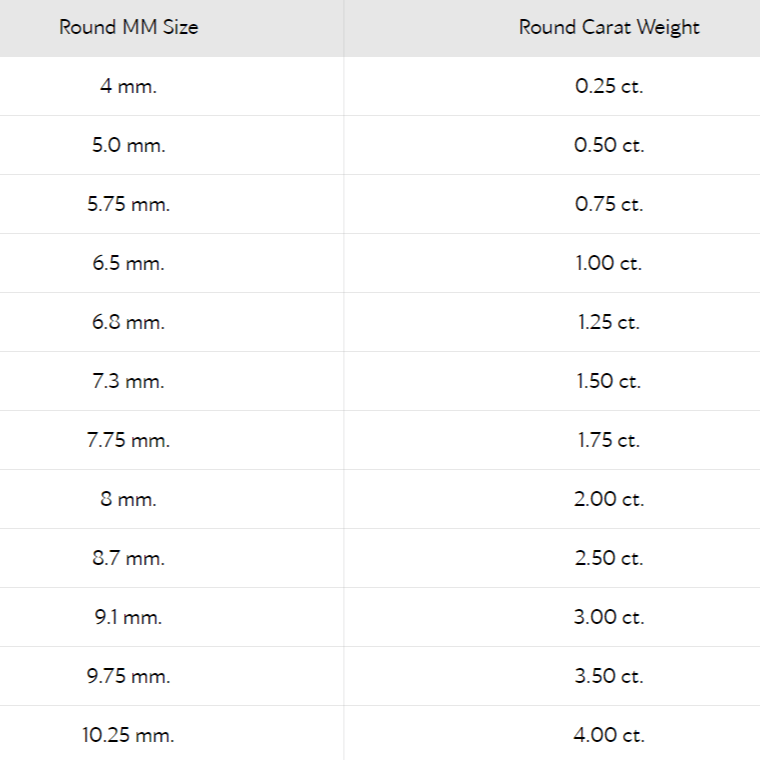Image resolution: width=760 pixels, height=760 pixels.
Task: Click the Round Carat Weight column header
Action: pyautogui.click(x=609, y=27)
